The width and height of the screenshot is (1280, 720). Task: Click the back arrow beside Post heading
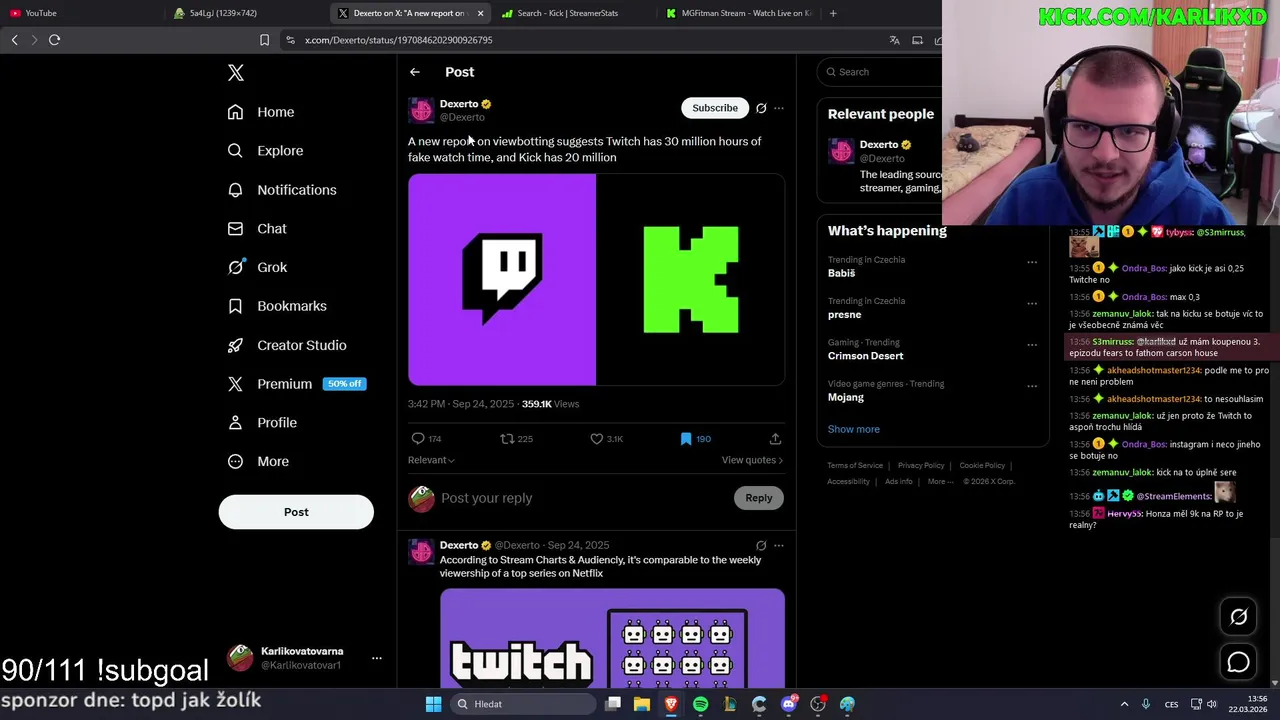415,72
